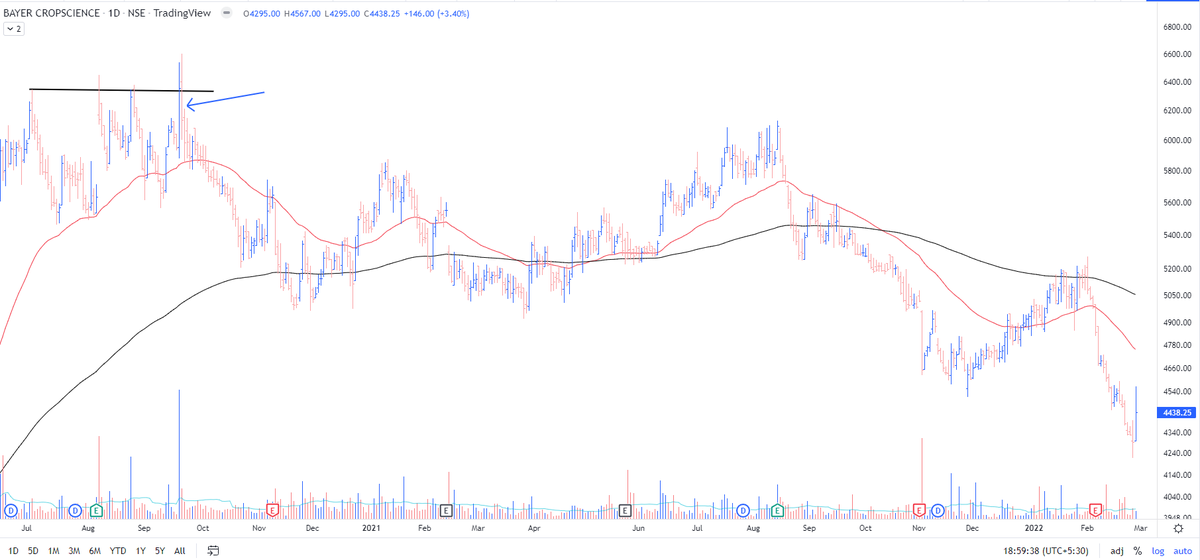
Task: Select the YTD date range
Action: tap(118, 550)
